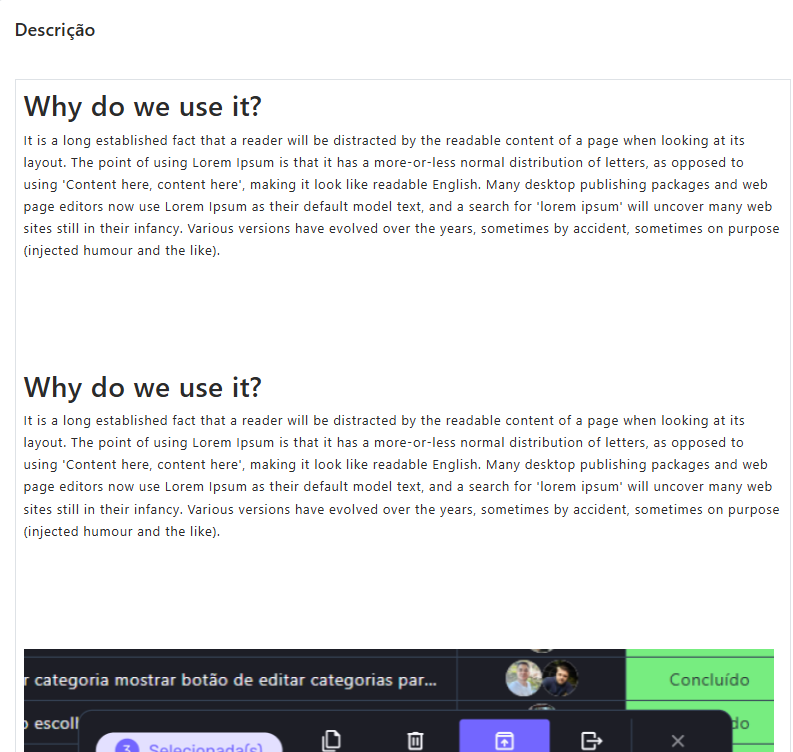This screenshot has height=752, width=793.
Task: Click the trash delete icon
Action: point(415,741)
